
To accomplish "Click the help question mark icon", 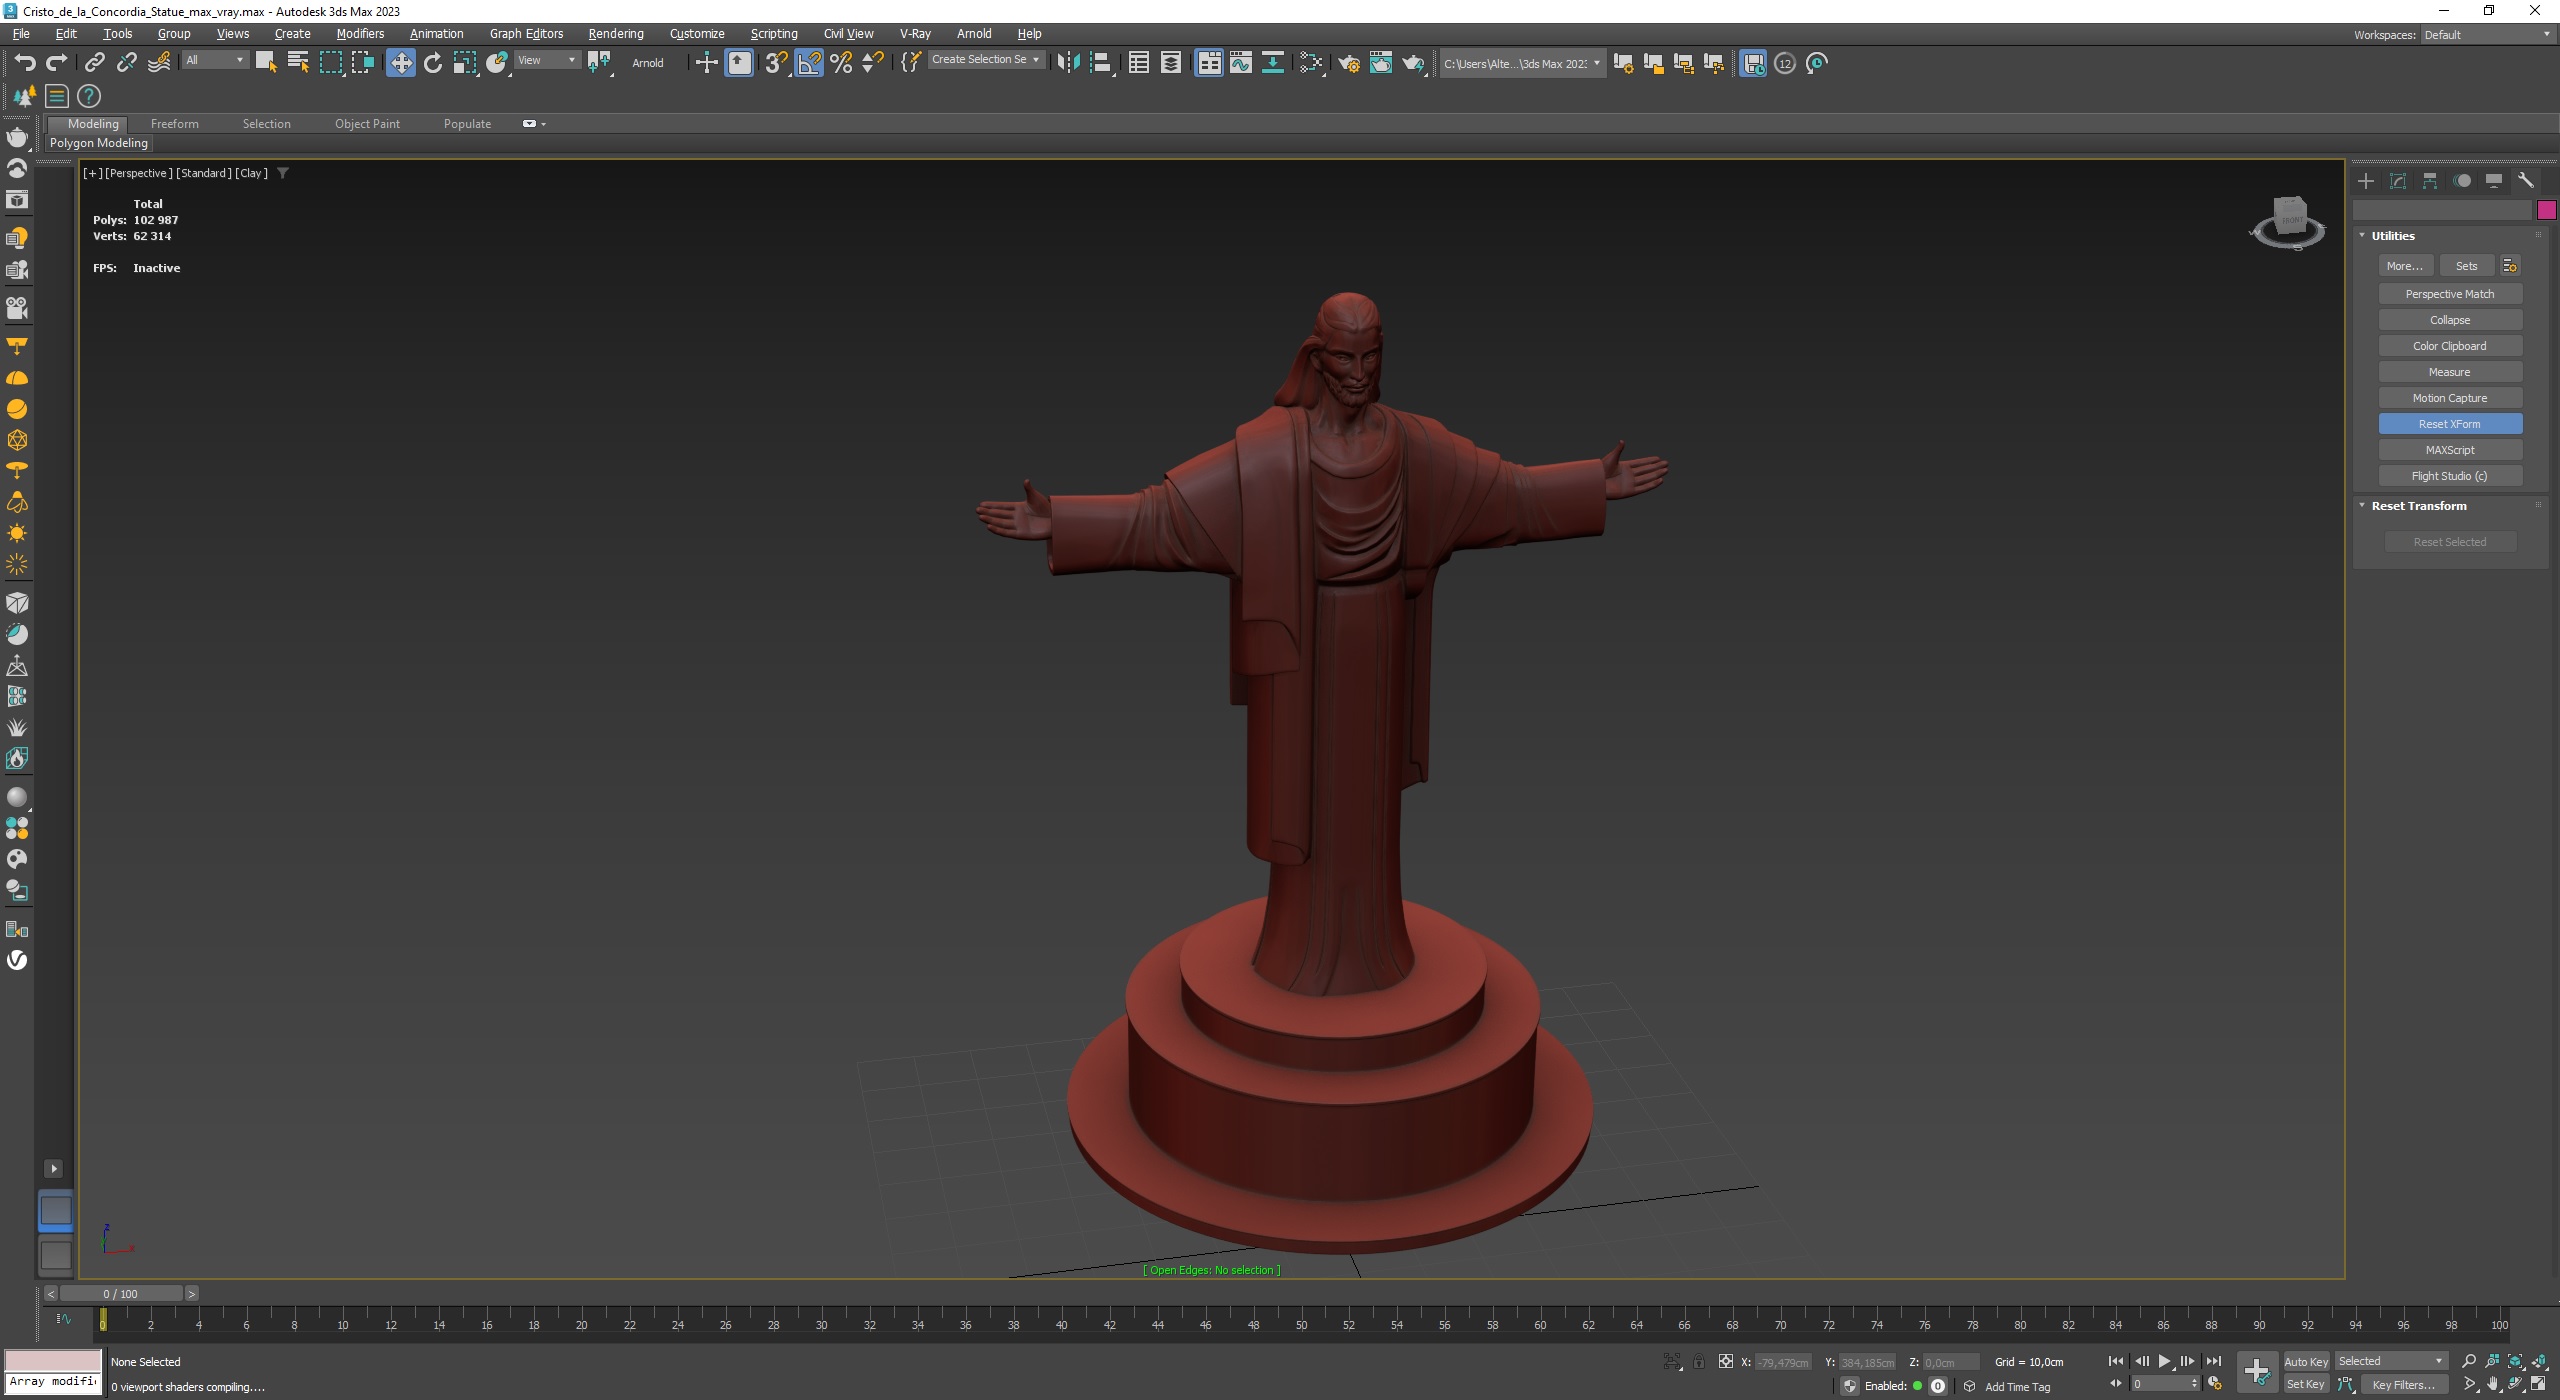I will [x=89, y=96].
